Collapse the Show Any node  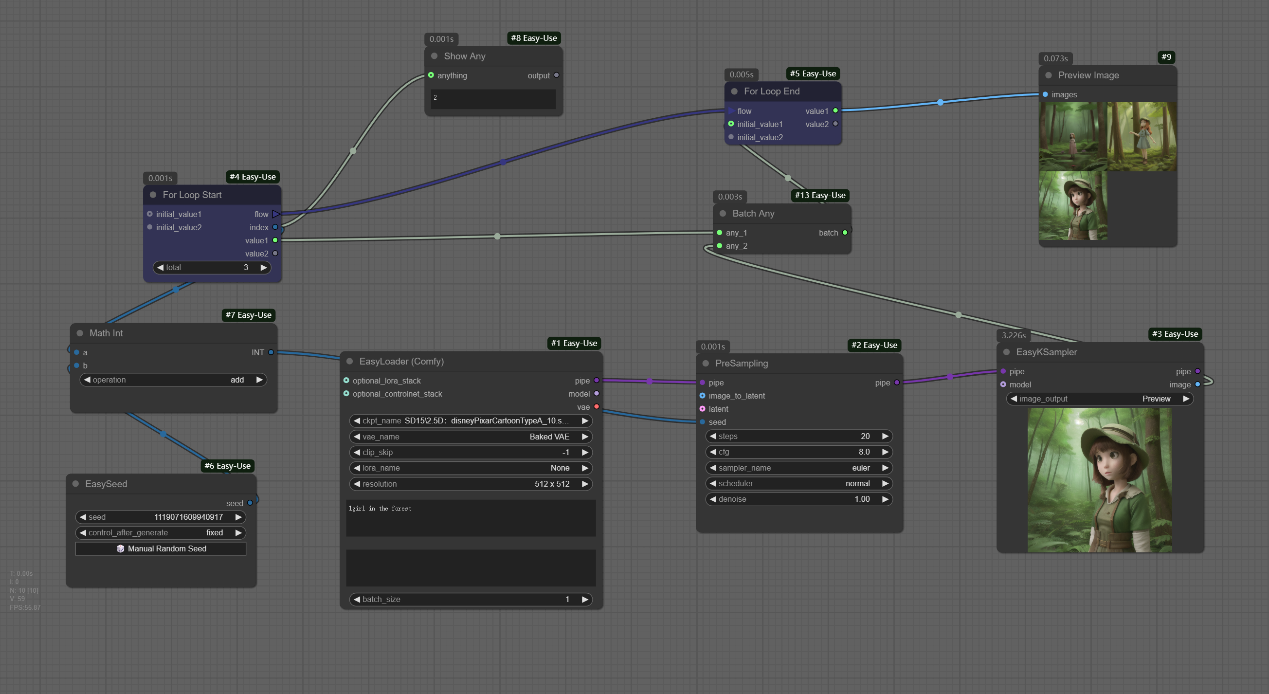(x=434, y=56)
